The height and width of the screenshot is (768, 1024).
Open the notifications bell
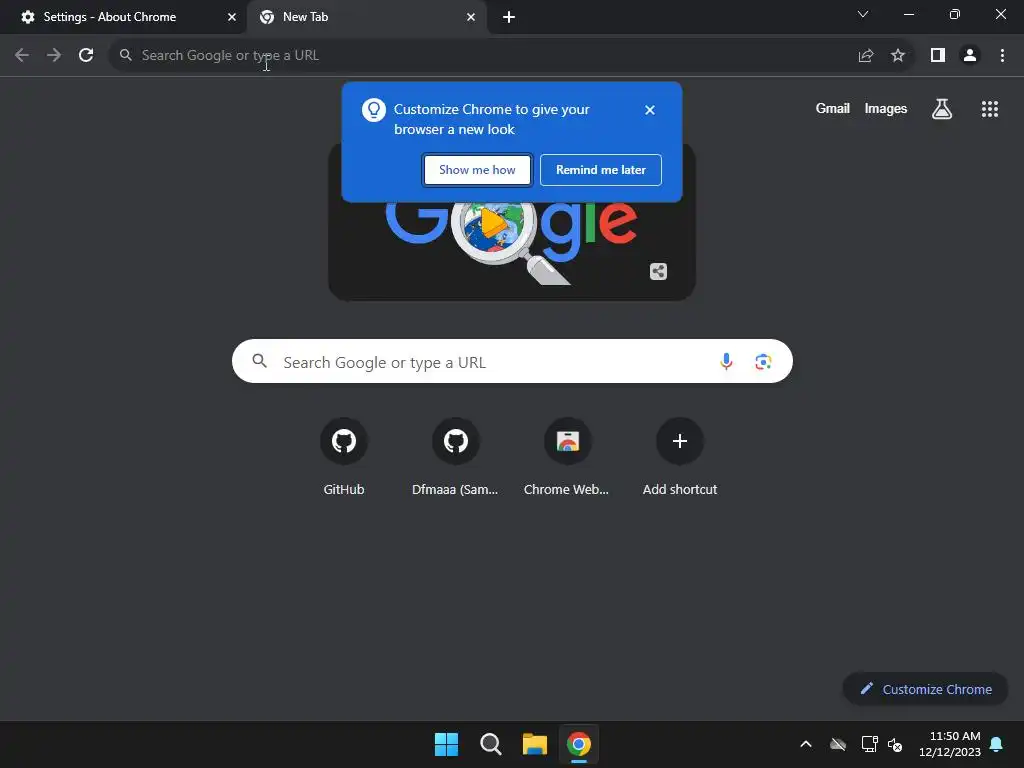point(997,744)
